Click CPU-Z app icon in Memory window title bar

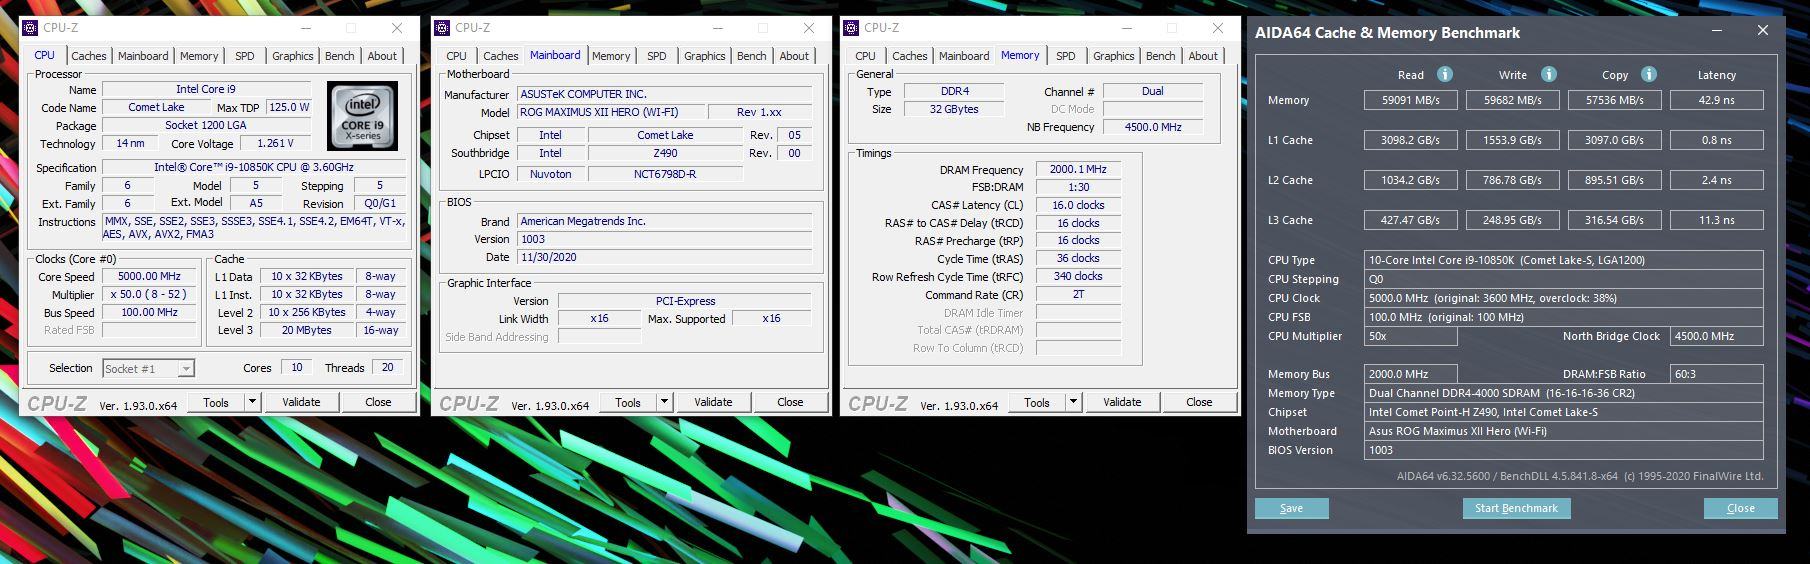852,28
